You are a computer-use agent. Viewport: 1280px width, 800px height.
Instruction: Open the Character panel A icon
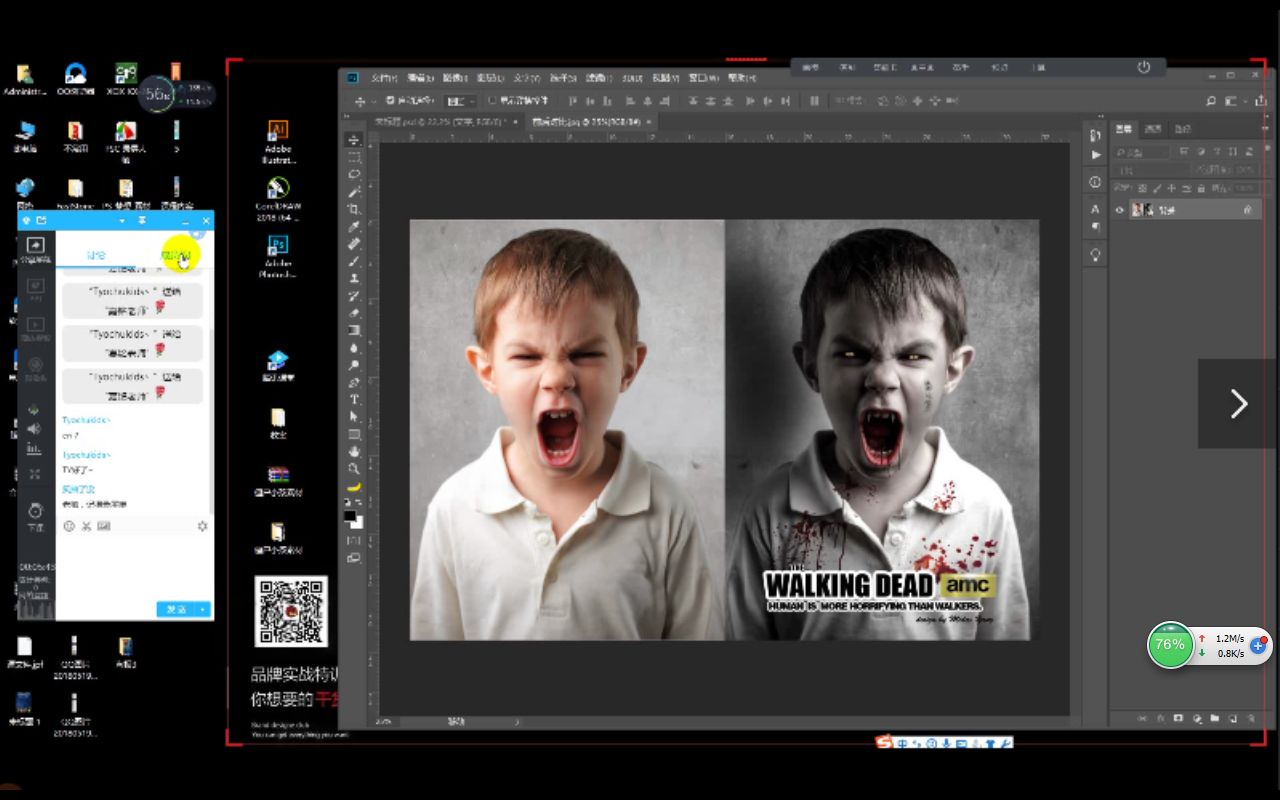(1095, 209)
